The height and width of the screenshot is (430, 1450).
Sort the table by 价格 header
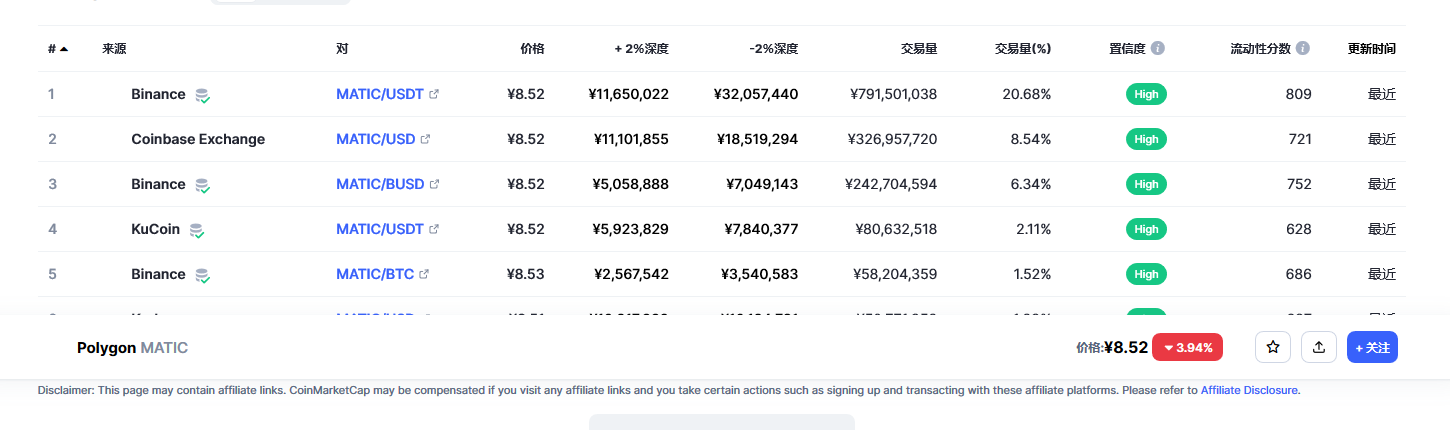[532, 48]
